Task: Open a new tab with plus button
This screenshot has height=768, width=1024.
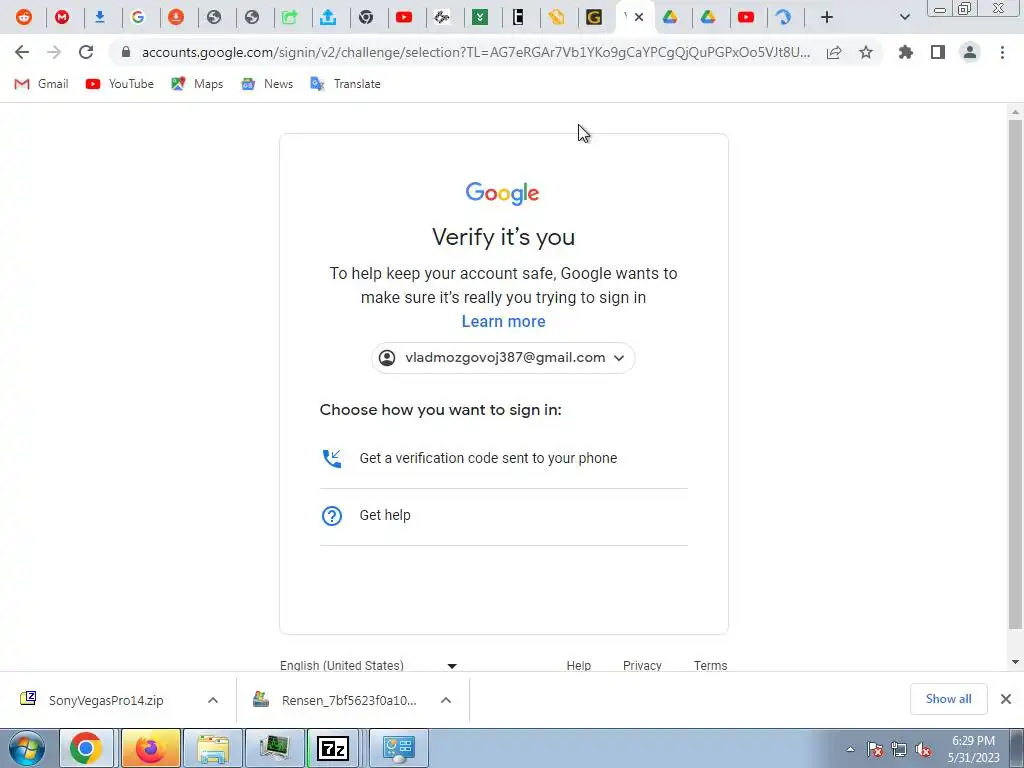Action: pos(827,18)
